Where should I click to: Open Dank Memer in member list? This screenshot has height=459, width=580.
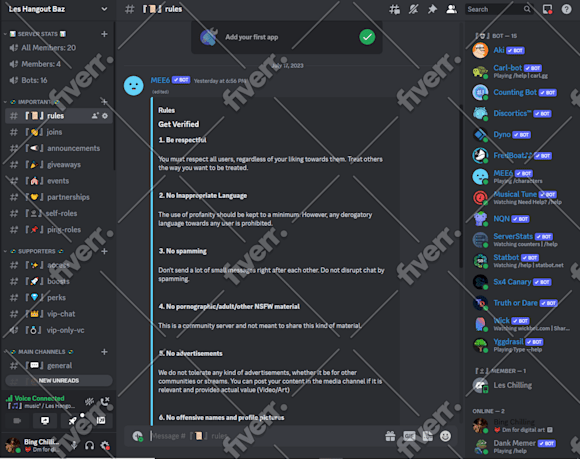(x=522, y=446)
